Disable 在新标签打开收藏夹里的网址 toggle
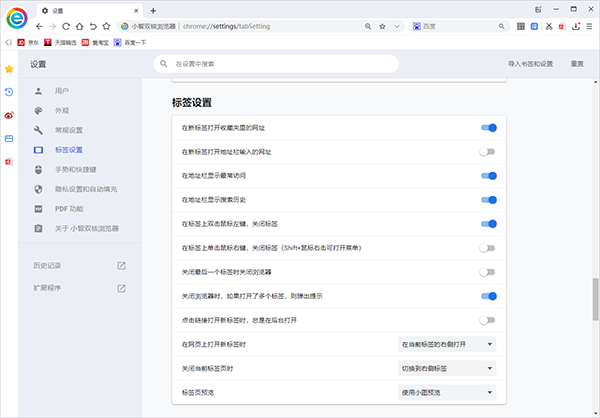The height and width of the screenshot is (418, 600). (x=488, y=128)
